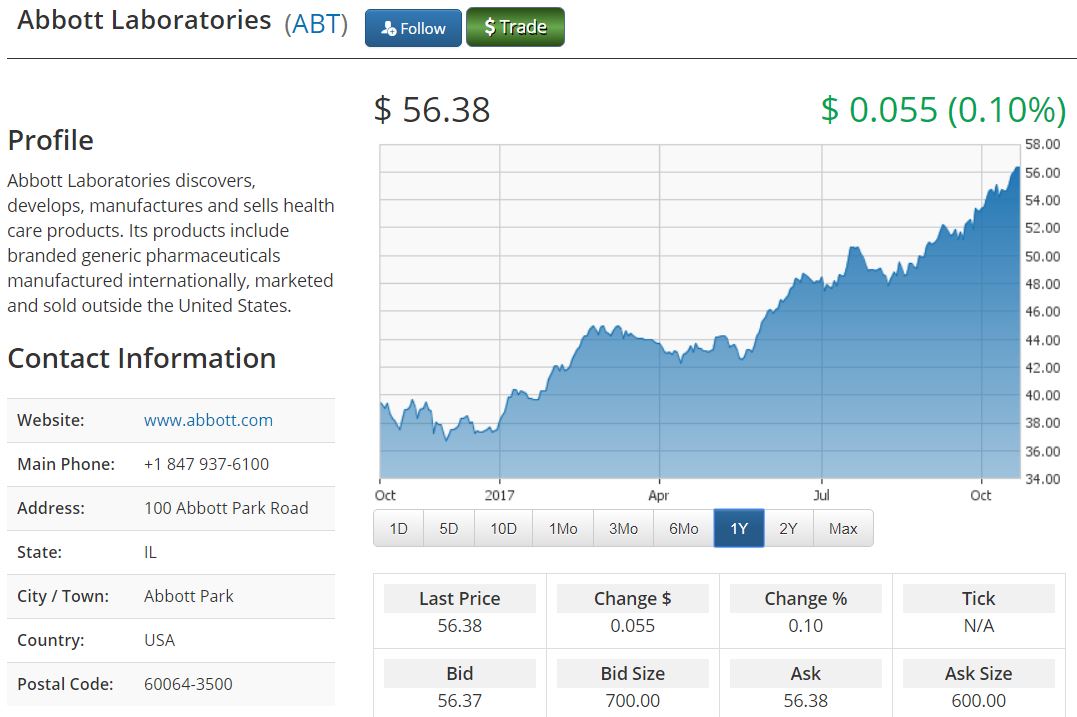Click the State value IL
Screen dimensions: 1077x717
[150, 552]
